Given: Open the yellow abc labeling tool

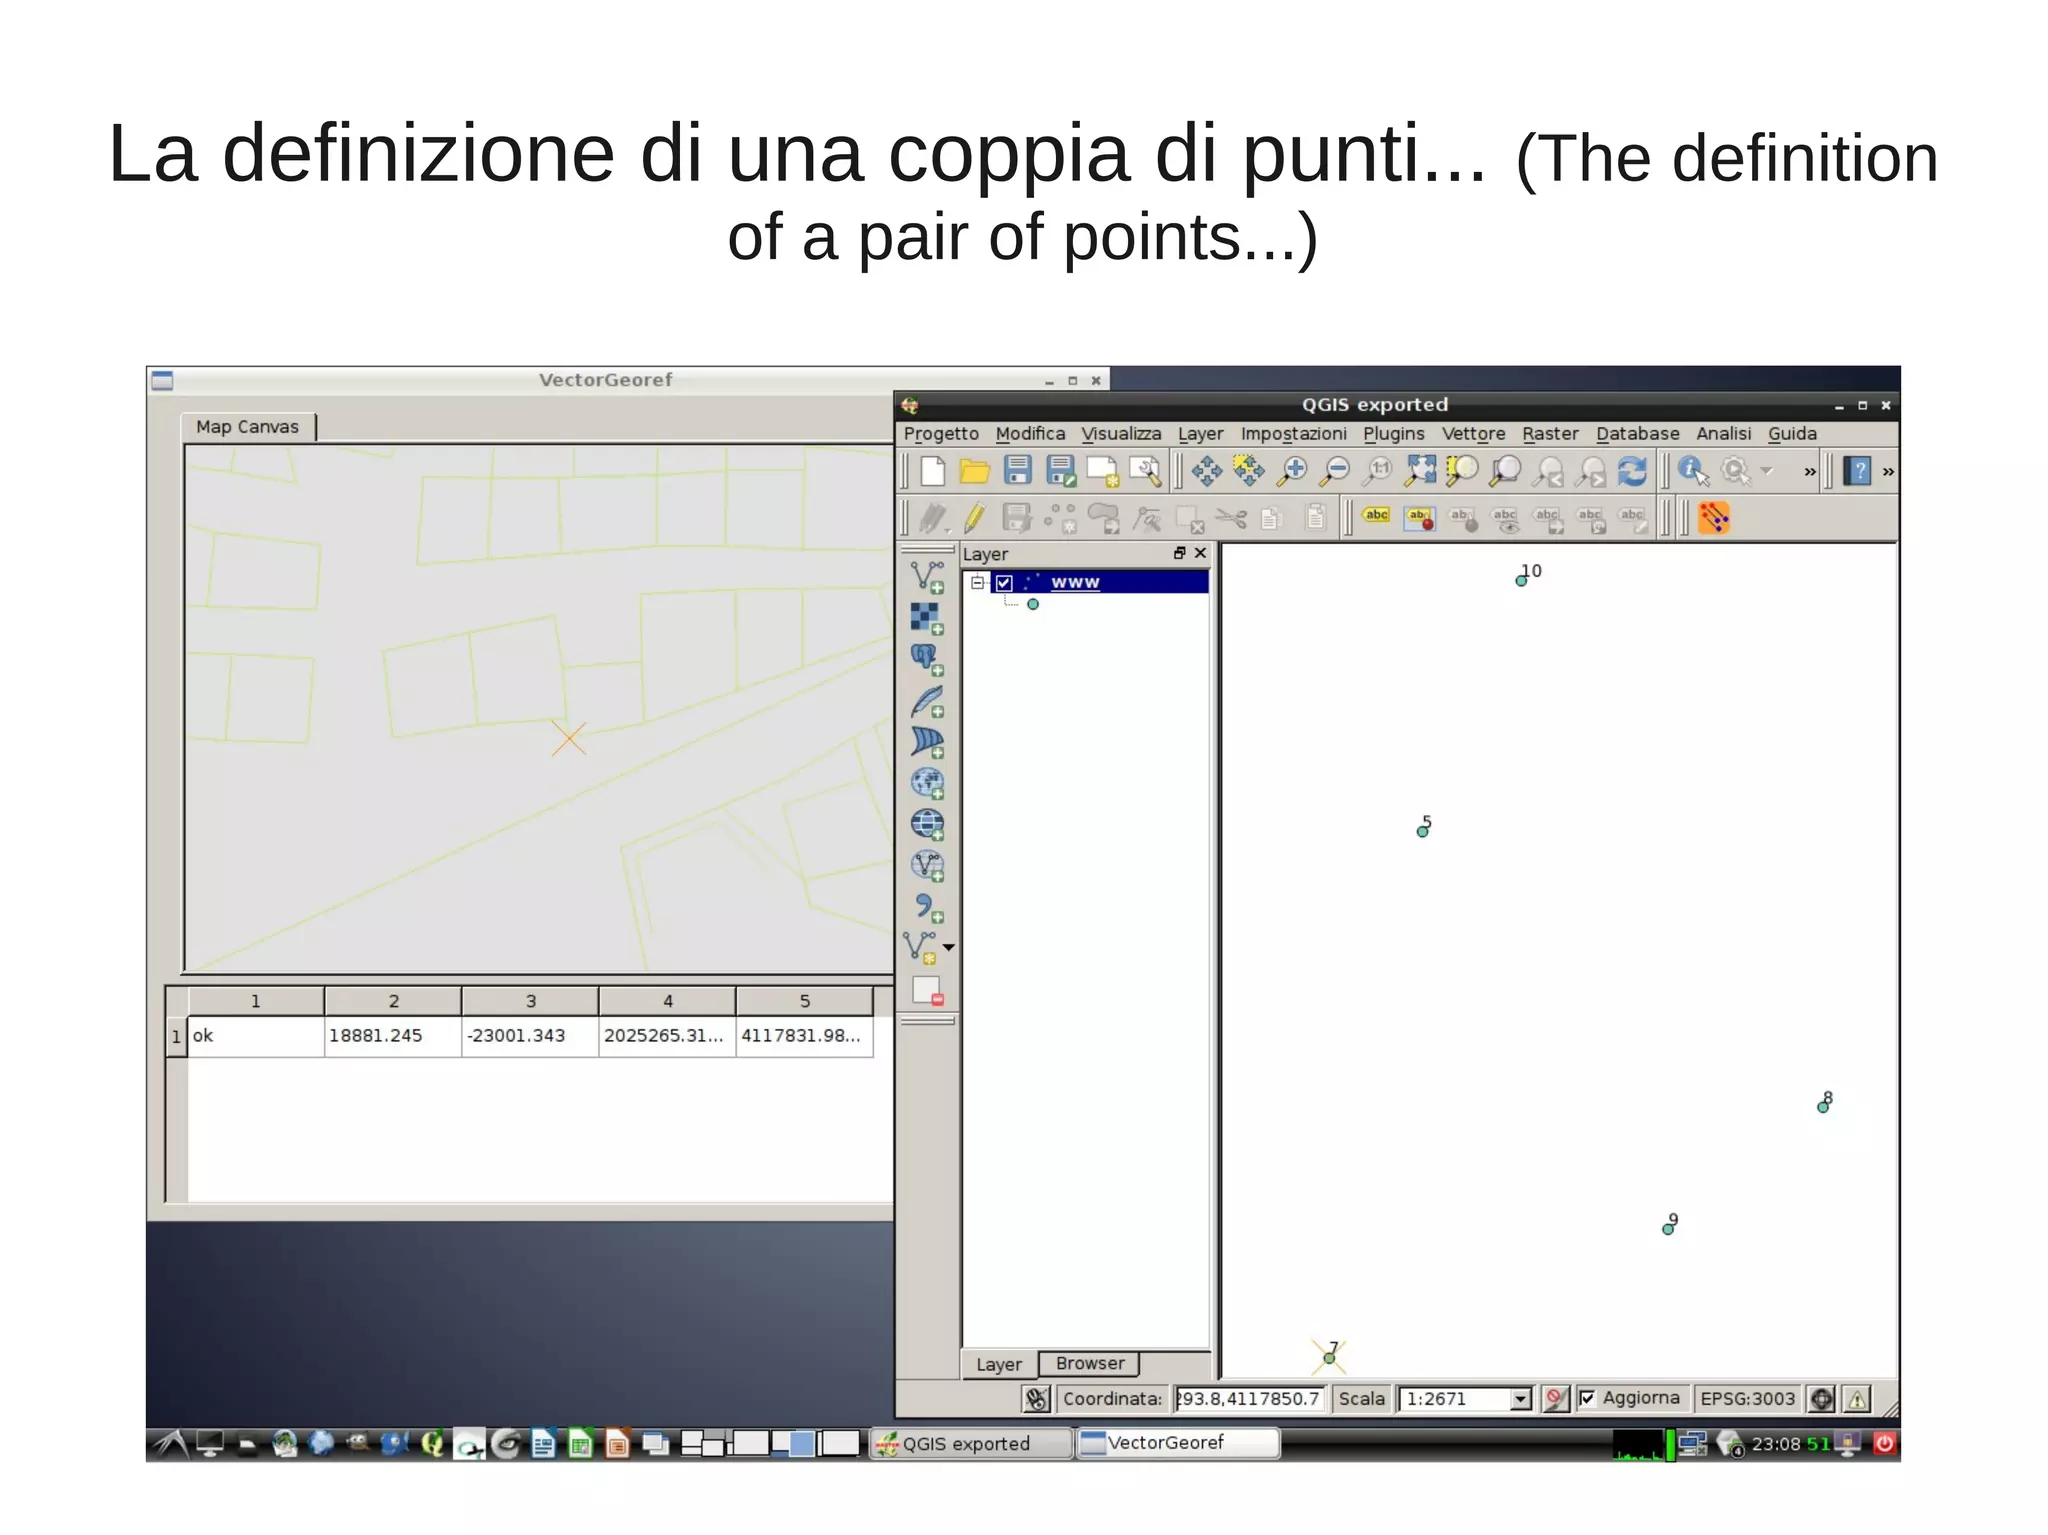Looking at the screenshot, I should coord(1377,516).
